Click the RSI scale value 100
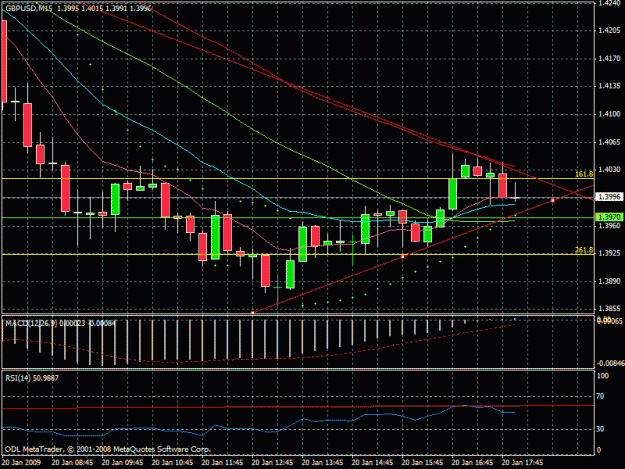The width and height of the screenshot is (625, 469). [603, 376]
